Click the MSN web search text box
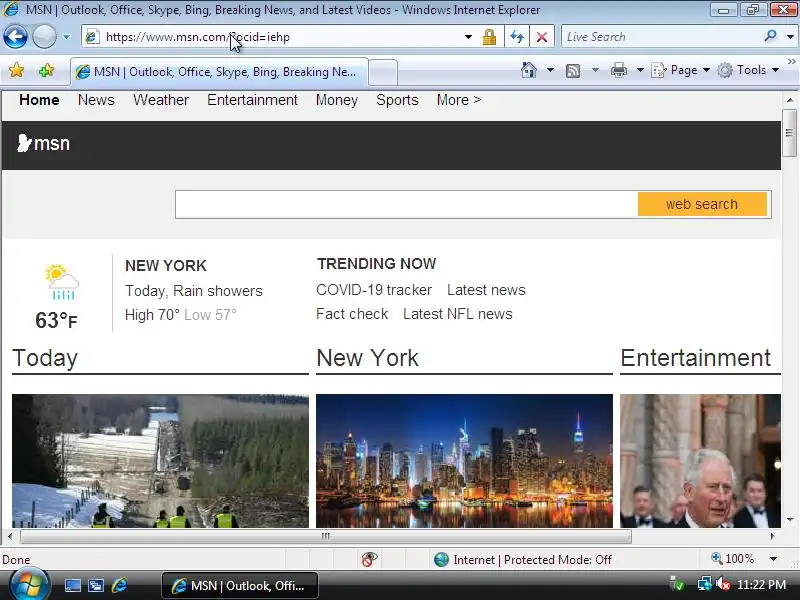The height and width of the screenshot is (600, 800). [406, 204]
